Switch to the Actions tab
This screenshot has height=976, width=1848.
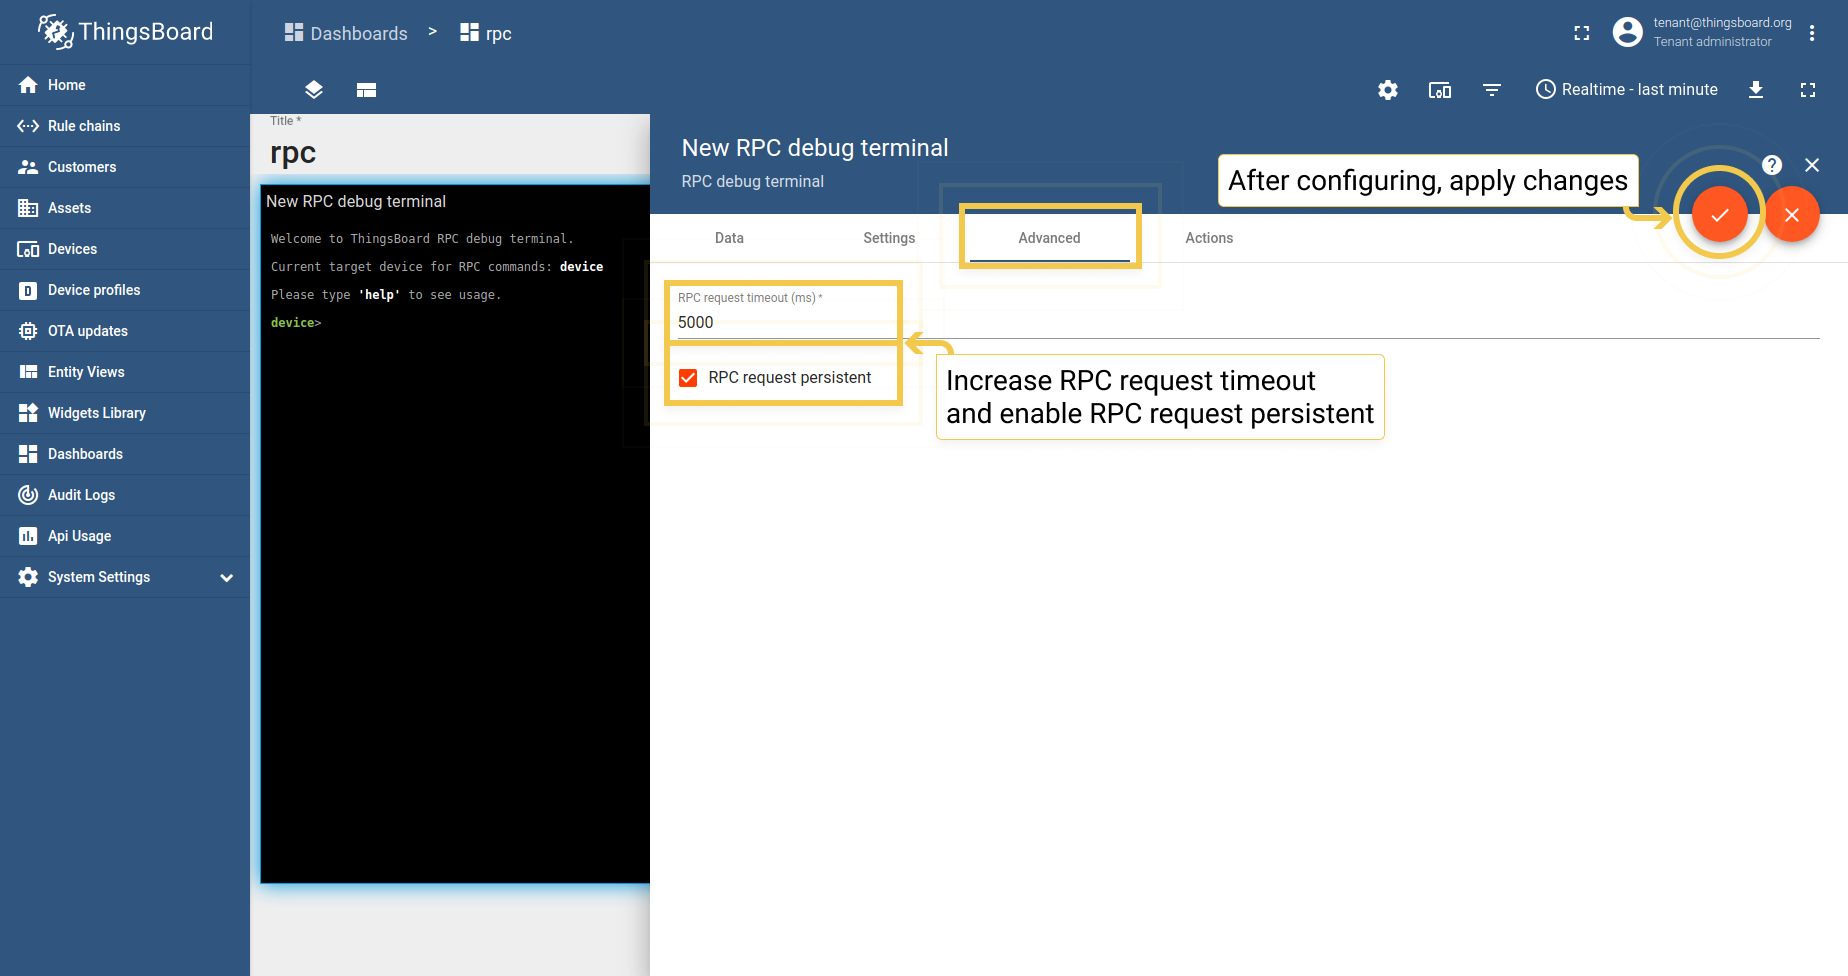(1208, 238)
